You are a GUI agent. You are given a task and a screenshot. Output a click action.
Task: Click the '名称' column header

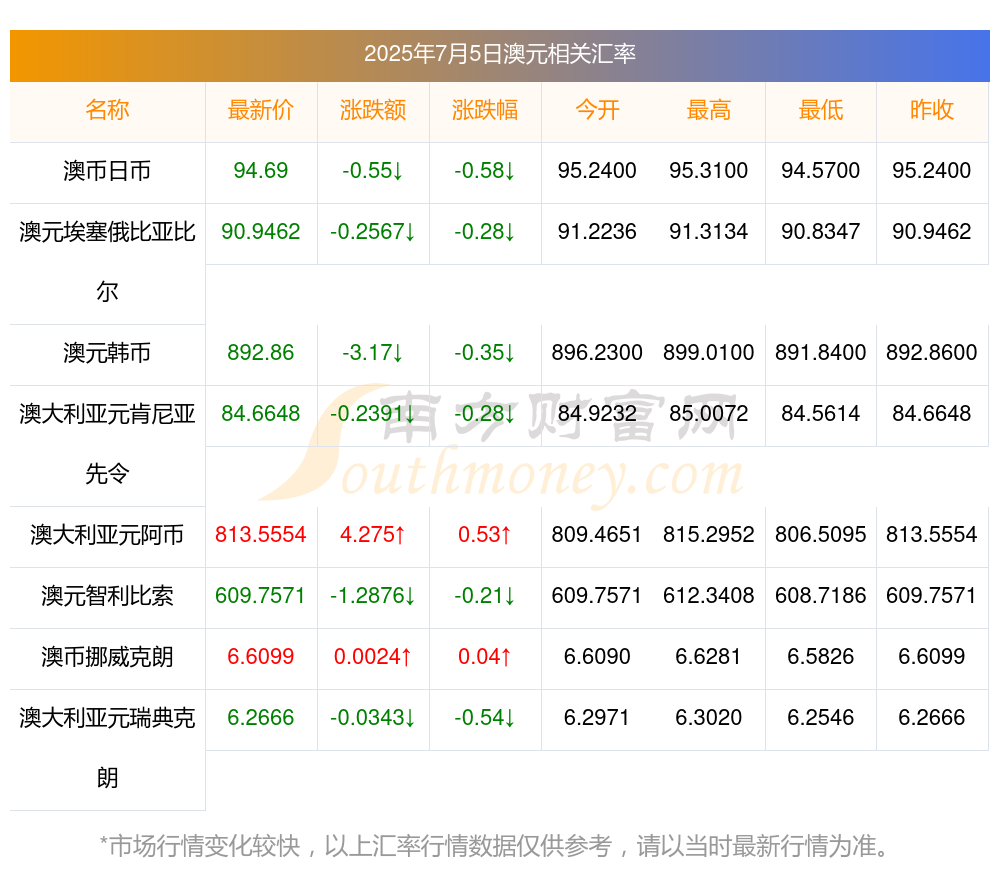[x=107, y=110]
